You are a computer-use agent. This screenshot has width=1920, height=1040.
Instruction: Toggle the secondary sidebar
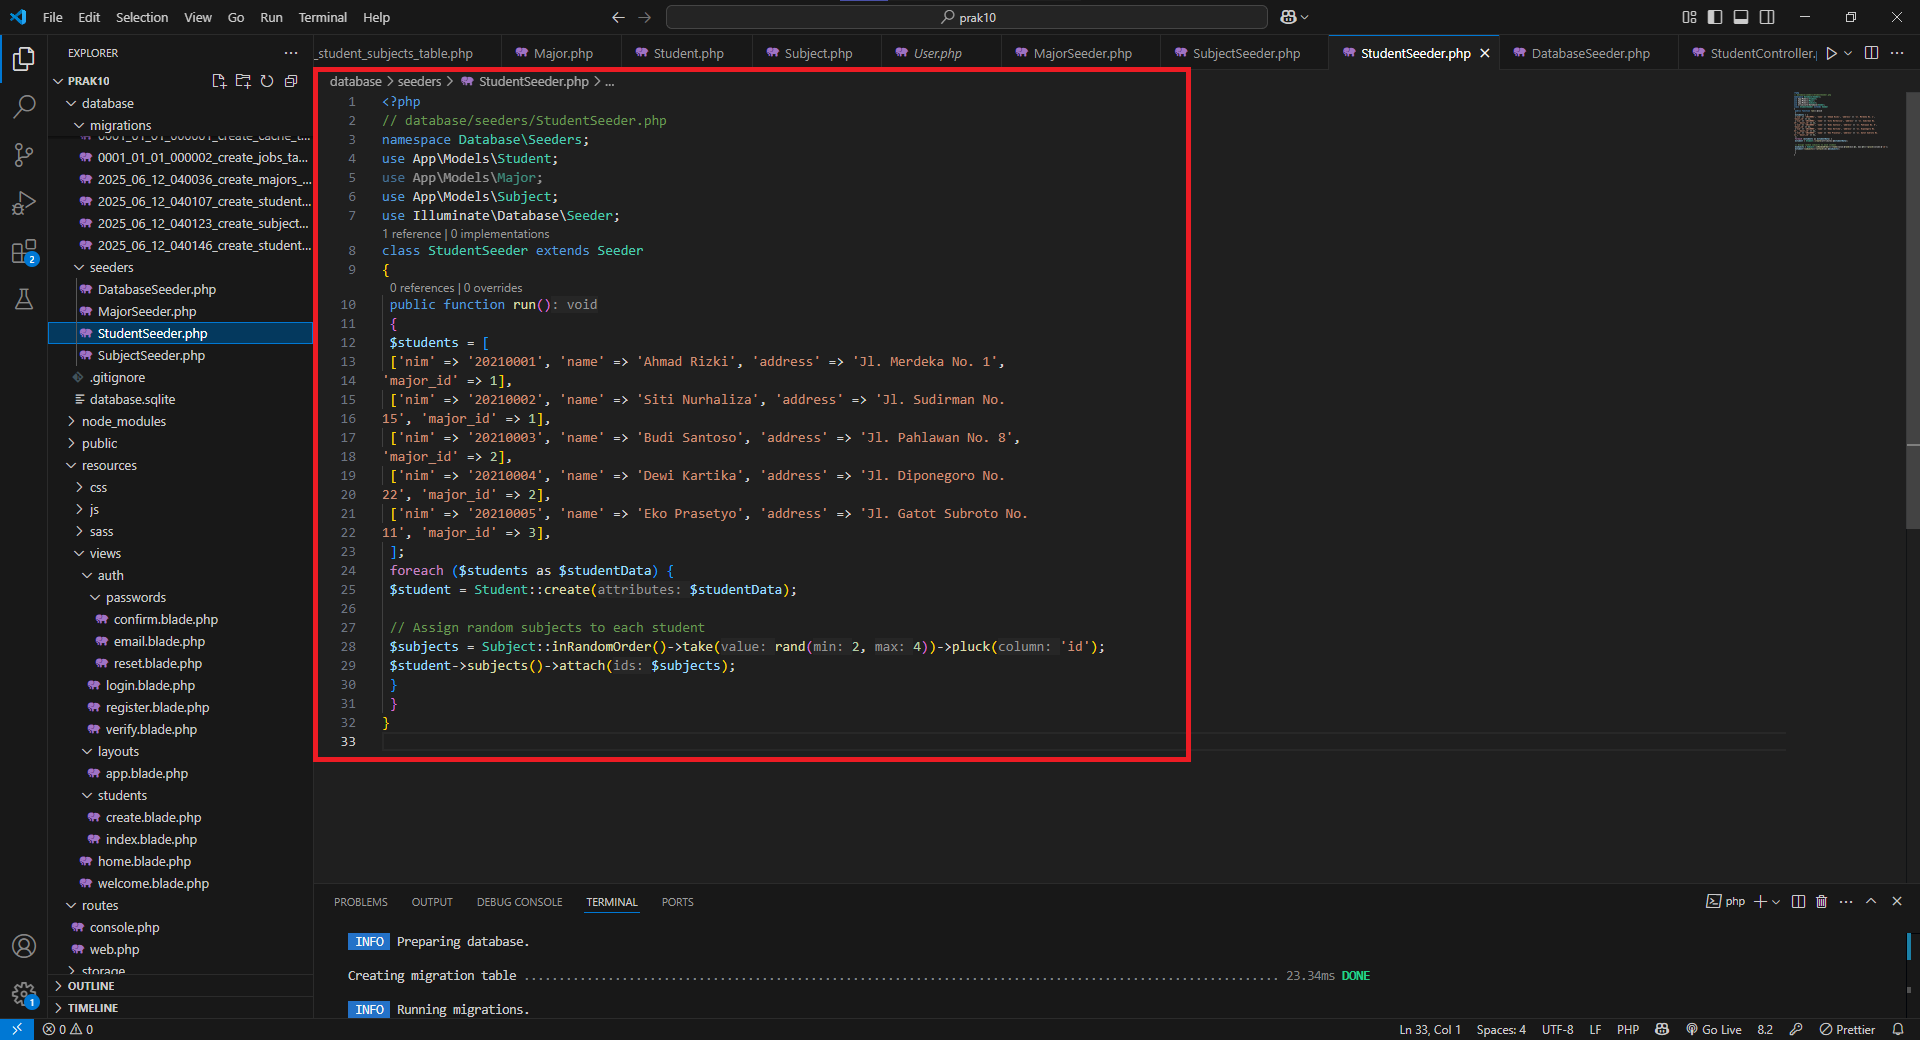pyautogui.click(x=1768, y=17)
